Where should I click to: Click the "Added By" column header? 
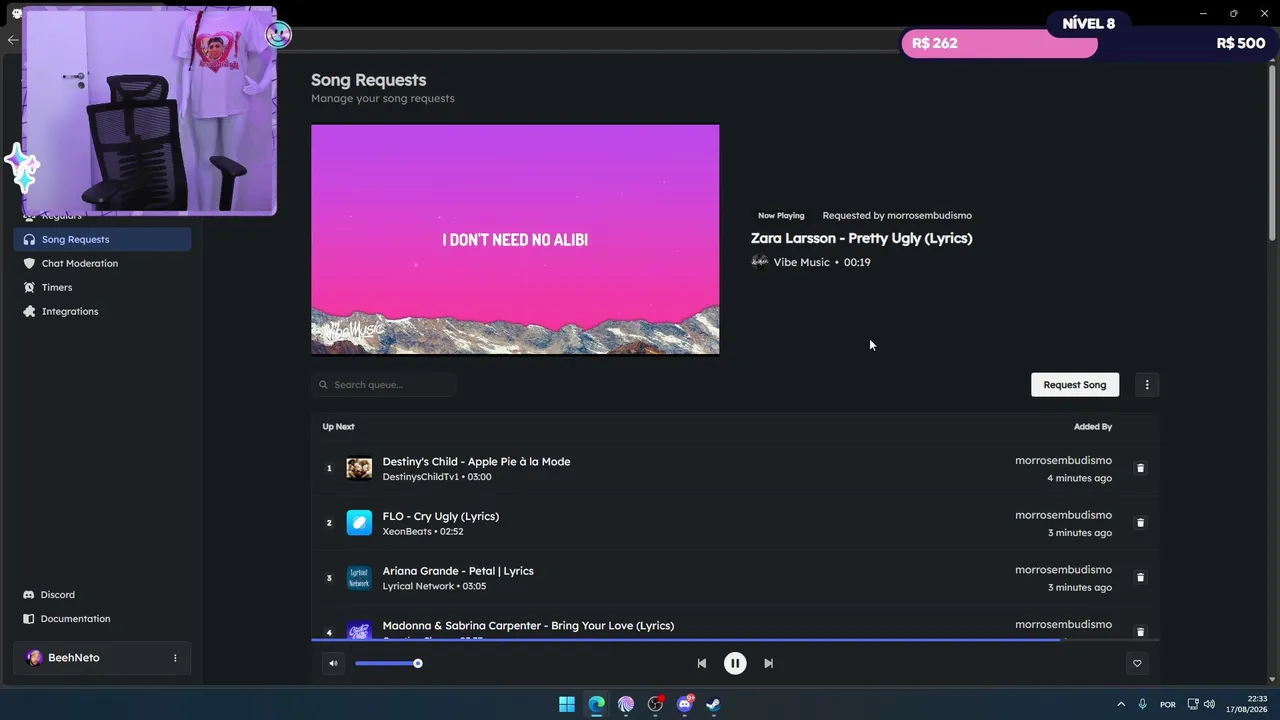[1093, 427]
